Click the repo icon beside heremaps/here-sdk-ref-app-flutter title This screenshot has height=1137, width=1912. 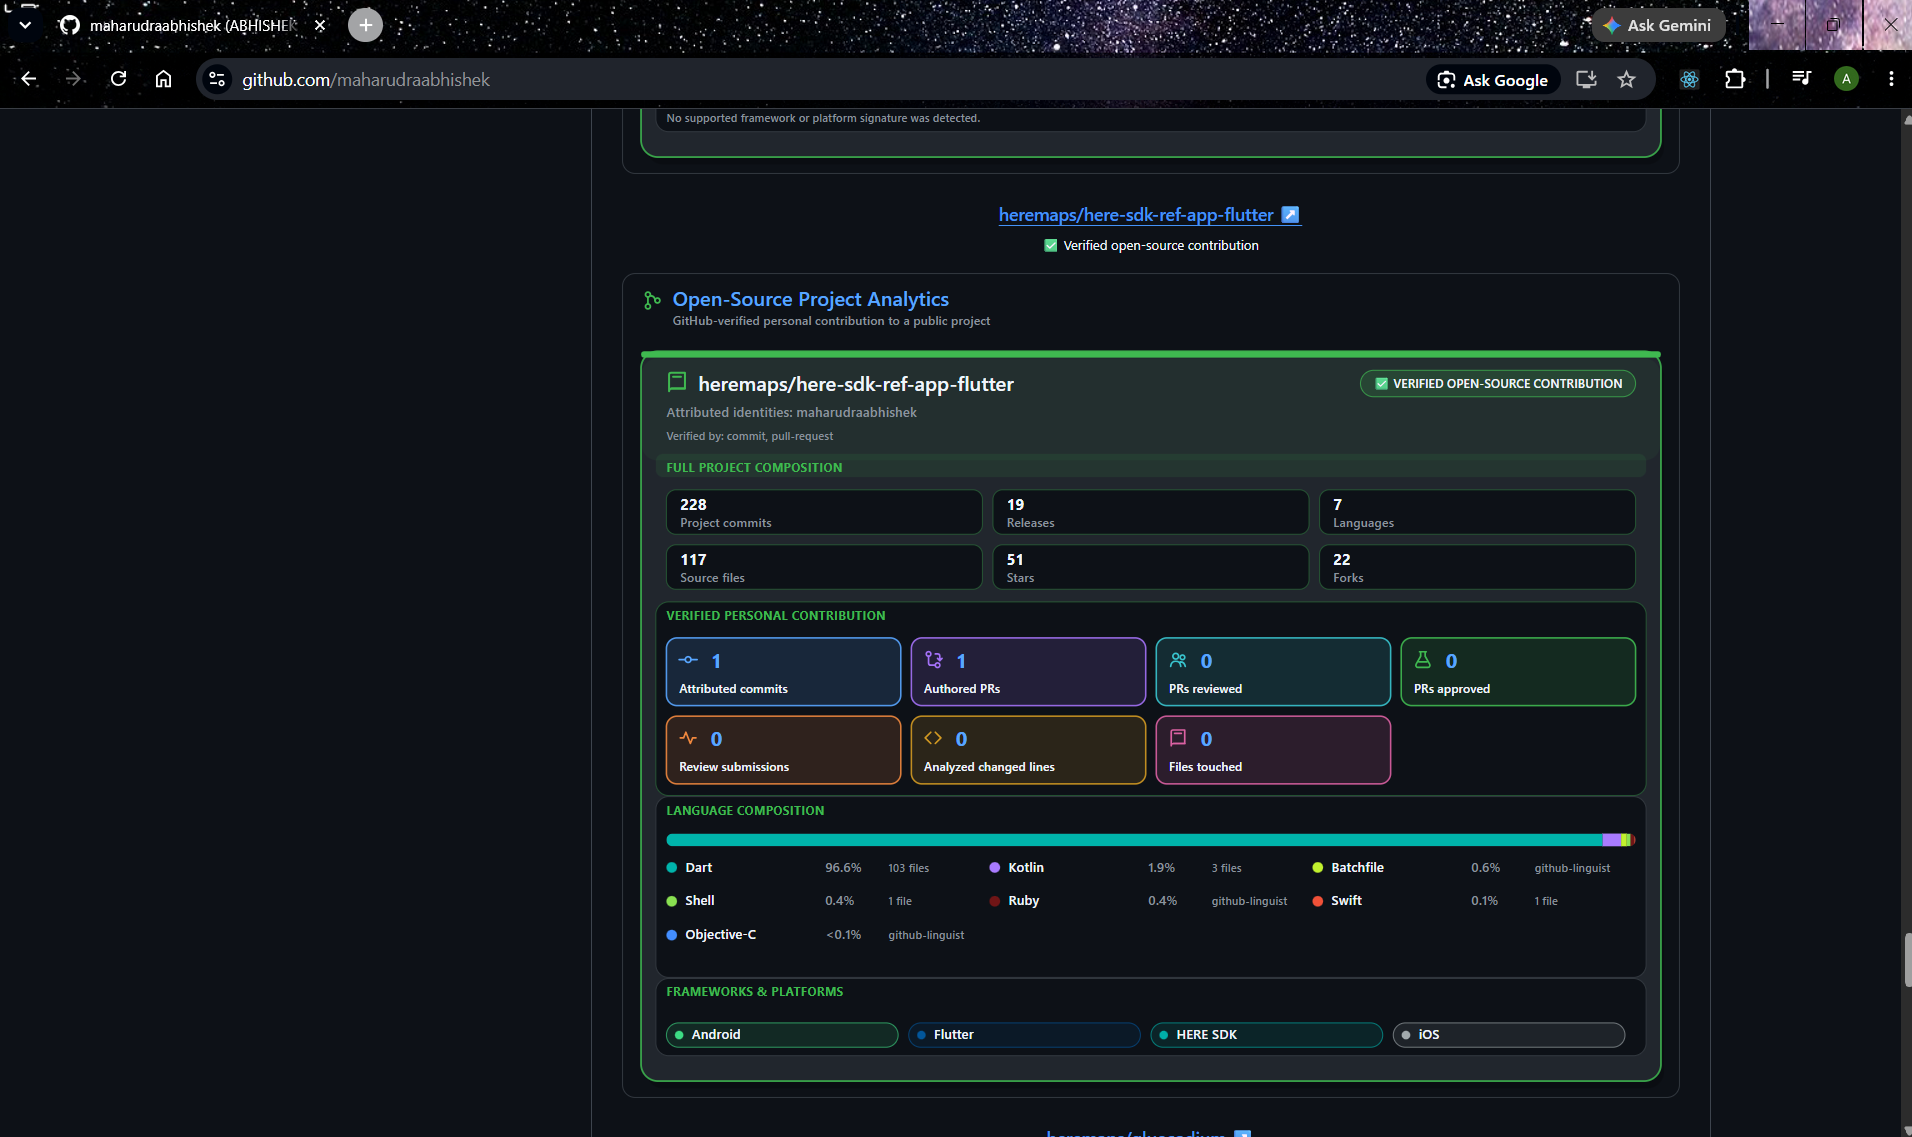tap(677, 382)
